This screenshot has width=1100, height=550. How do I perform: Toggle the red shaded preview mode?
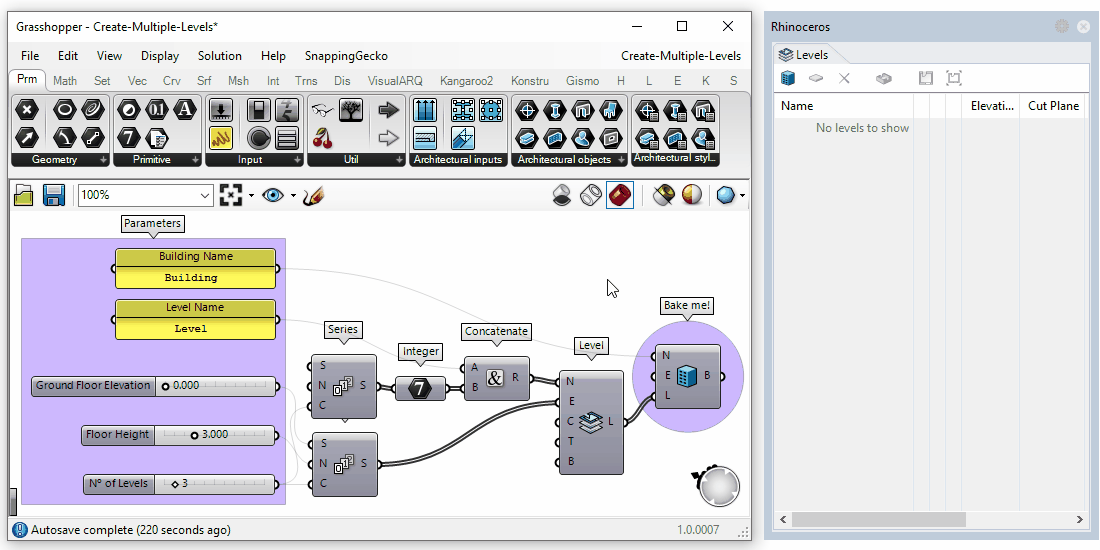click(x=620, y=196)
